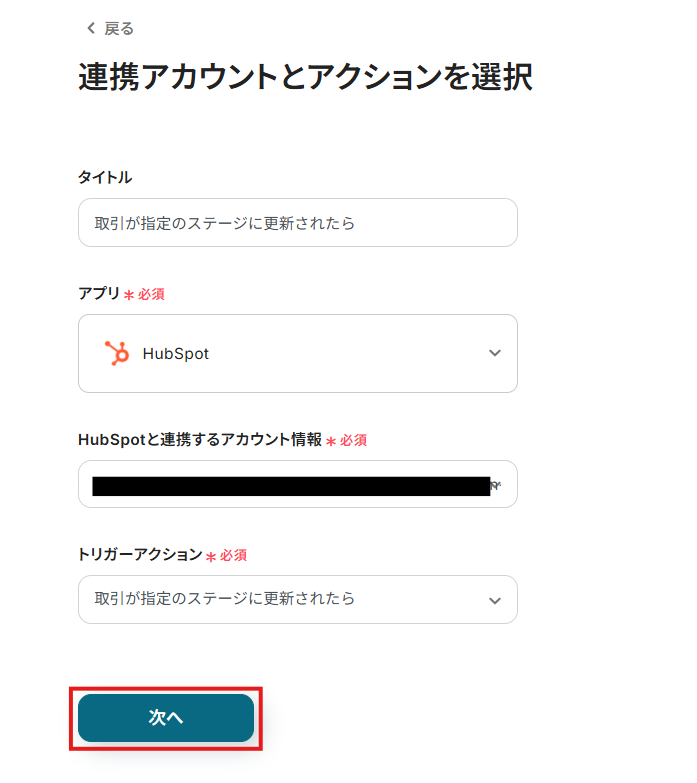Click the HubSpotと連携するアカウント情報 label
The image size is (697, 783).
(x=200, y=440)
